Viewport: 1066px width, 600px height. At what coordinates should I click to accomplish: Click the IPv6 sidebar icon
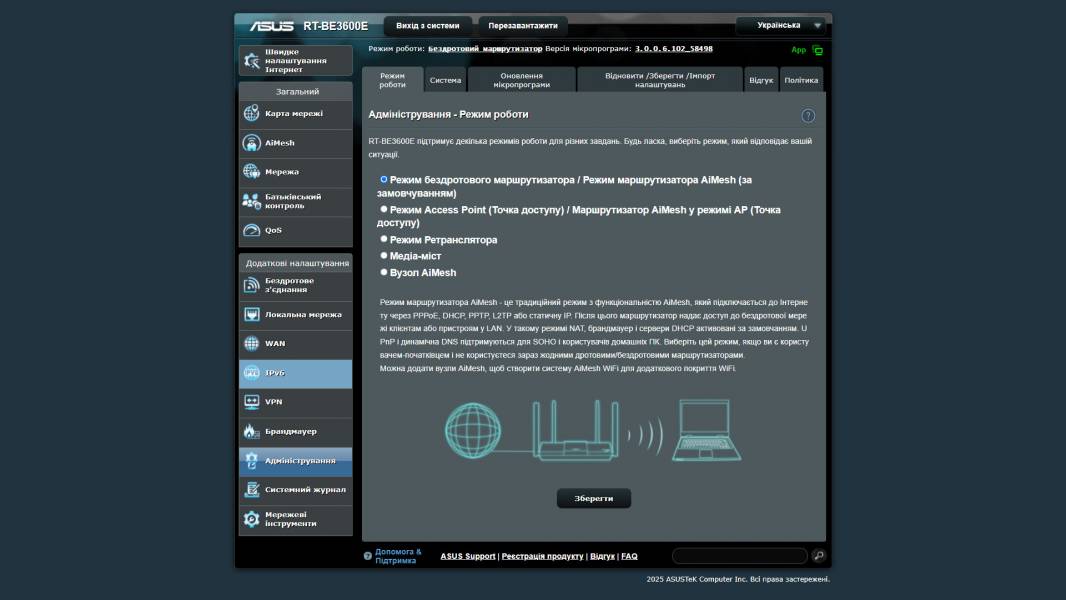pyautogui.click(x=252, y=372)
